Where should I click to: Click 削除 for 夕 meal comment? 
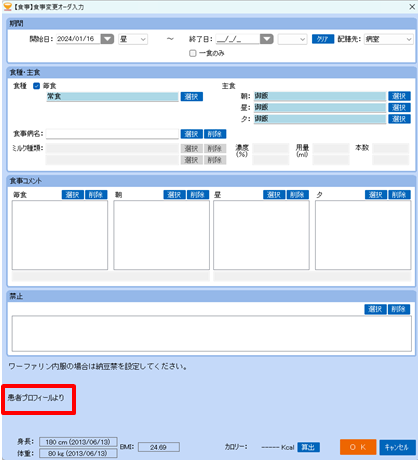[x=399, y=195]
